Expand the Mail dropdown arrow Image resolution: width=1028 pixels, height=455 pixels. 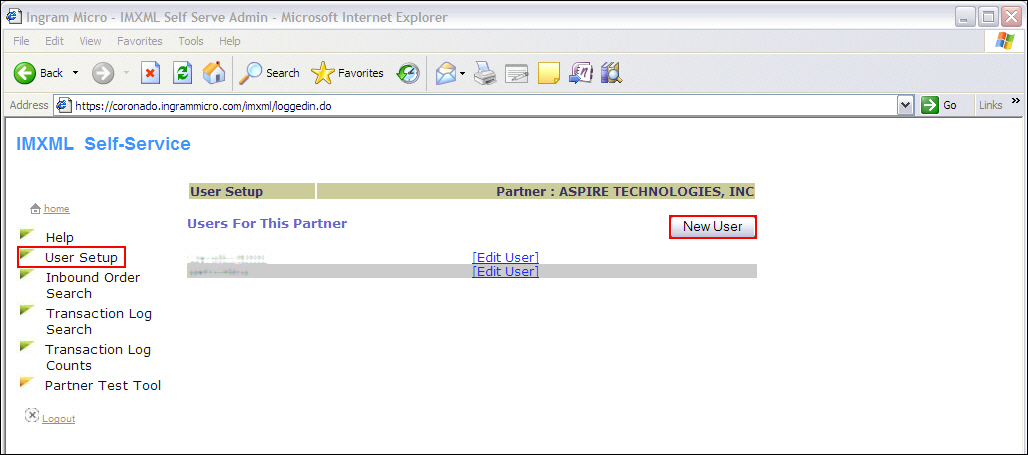pos(462,73)
